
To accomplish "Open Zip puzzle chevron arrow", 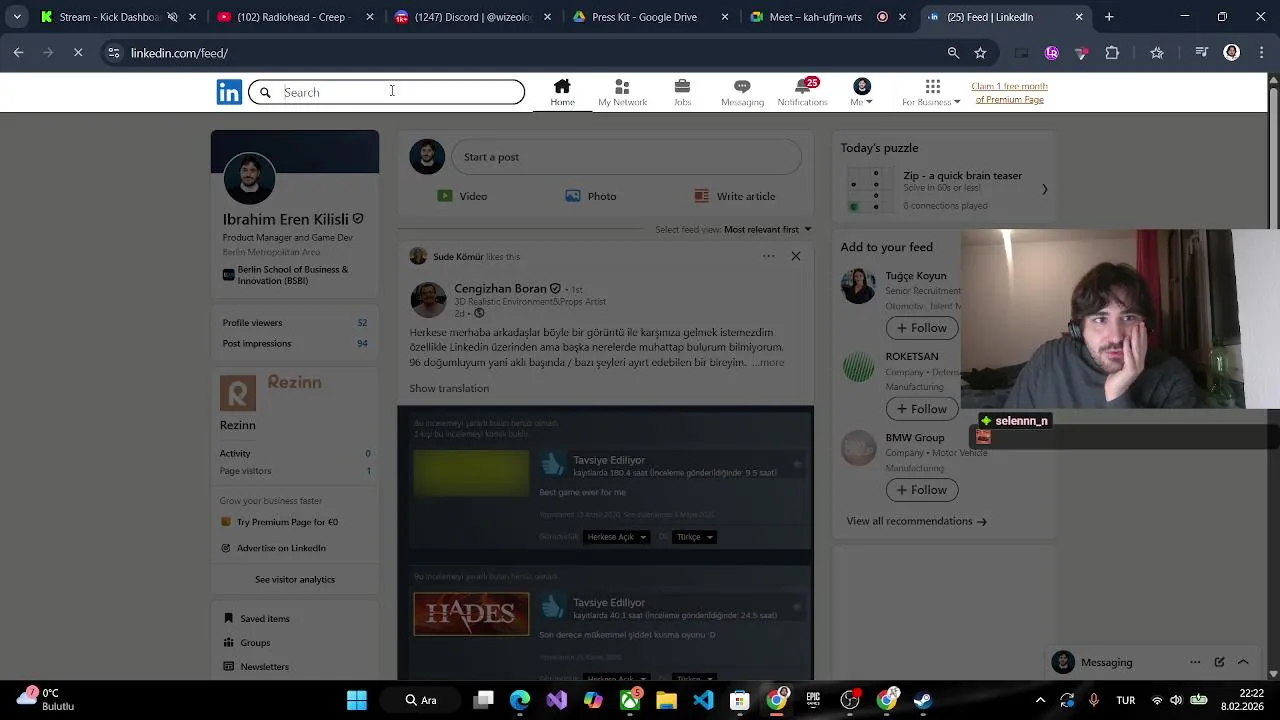I will (x=1044, y=189).
